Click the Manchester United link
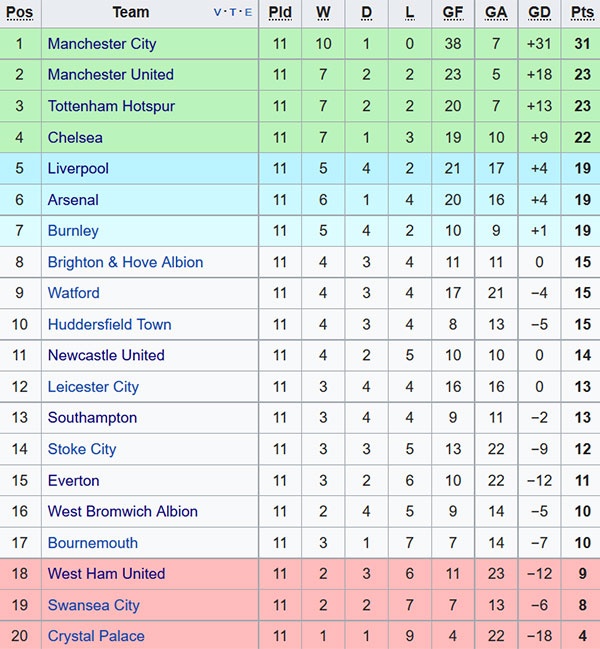600x649 pixels. 110,75
